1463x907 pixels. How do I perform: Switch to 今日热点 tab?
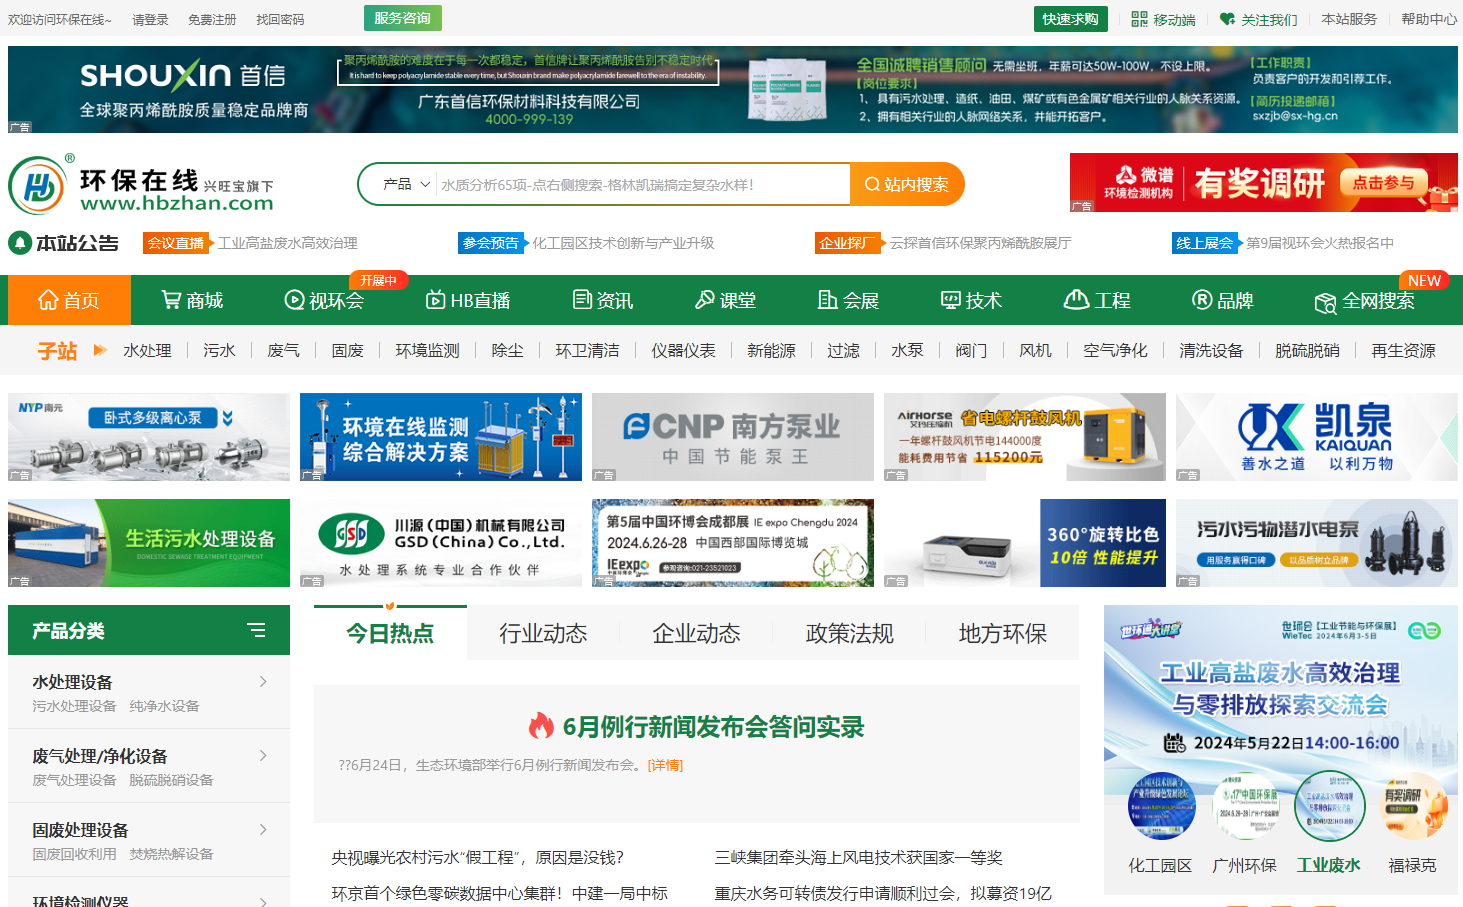[390, 633]
